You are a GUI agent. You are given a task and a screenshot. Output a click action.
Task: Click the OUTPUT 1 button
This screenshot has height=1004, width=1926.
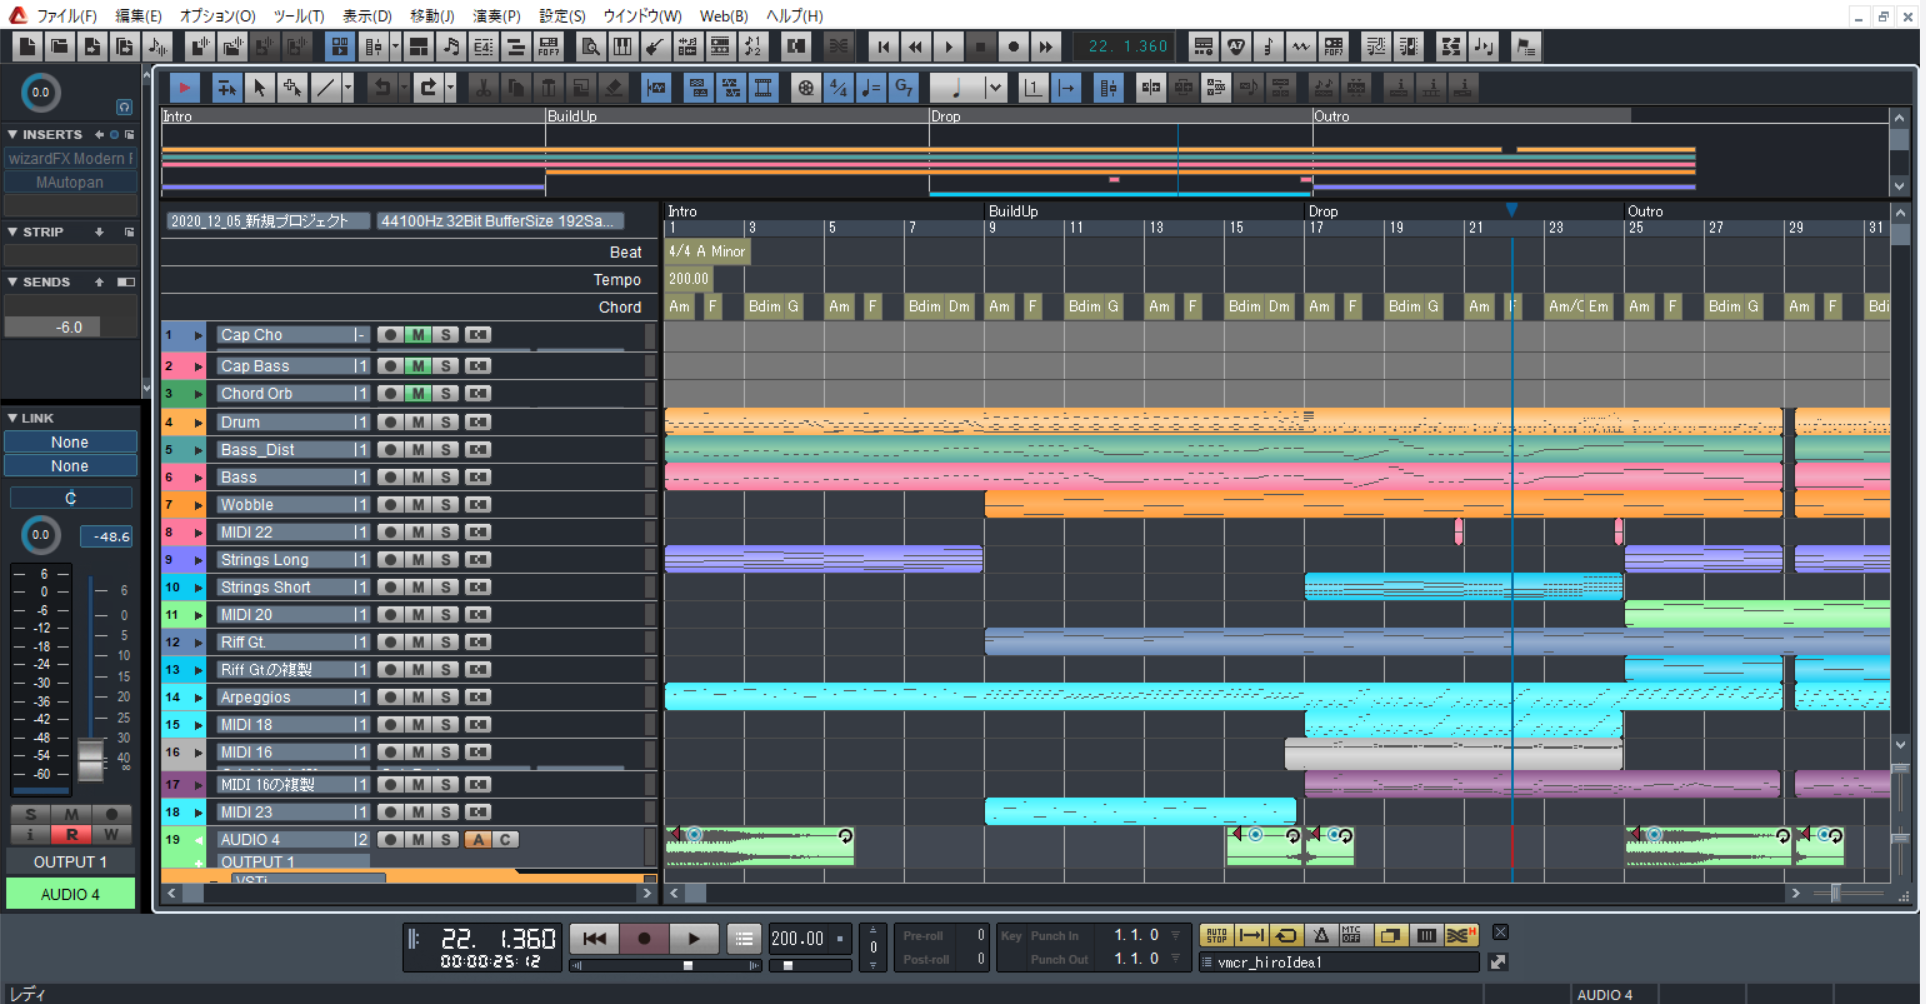[x=70, y=862]
